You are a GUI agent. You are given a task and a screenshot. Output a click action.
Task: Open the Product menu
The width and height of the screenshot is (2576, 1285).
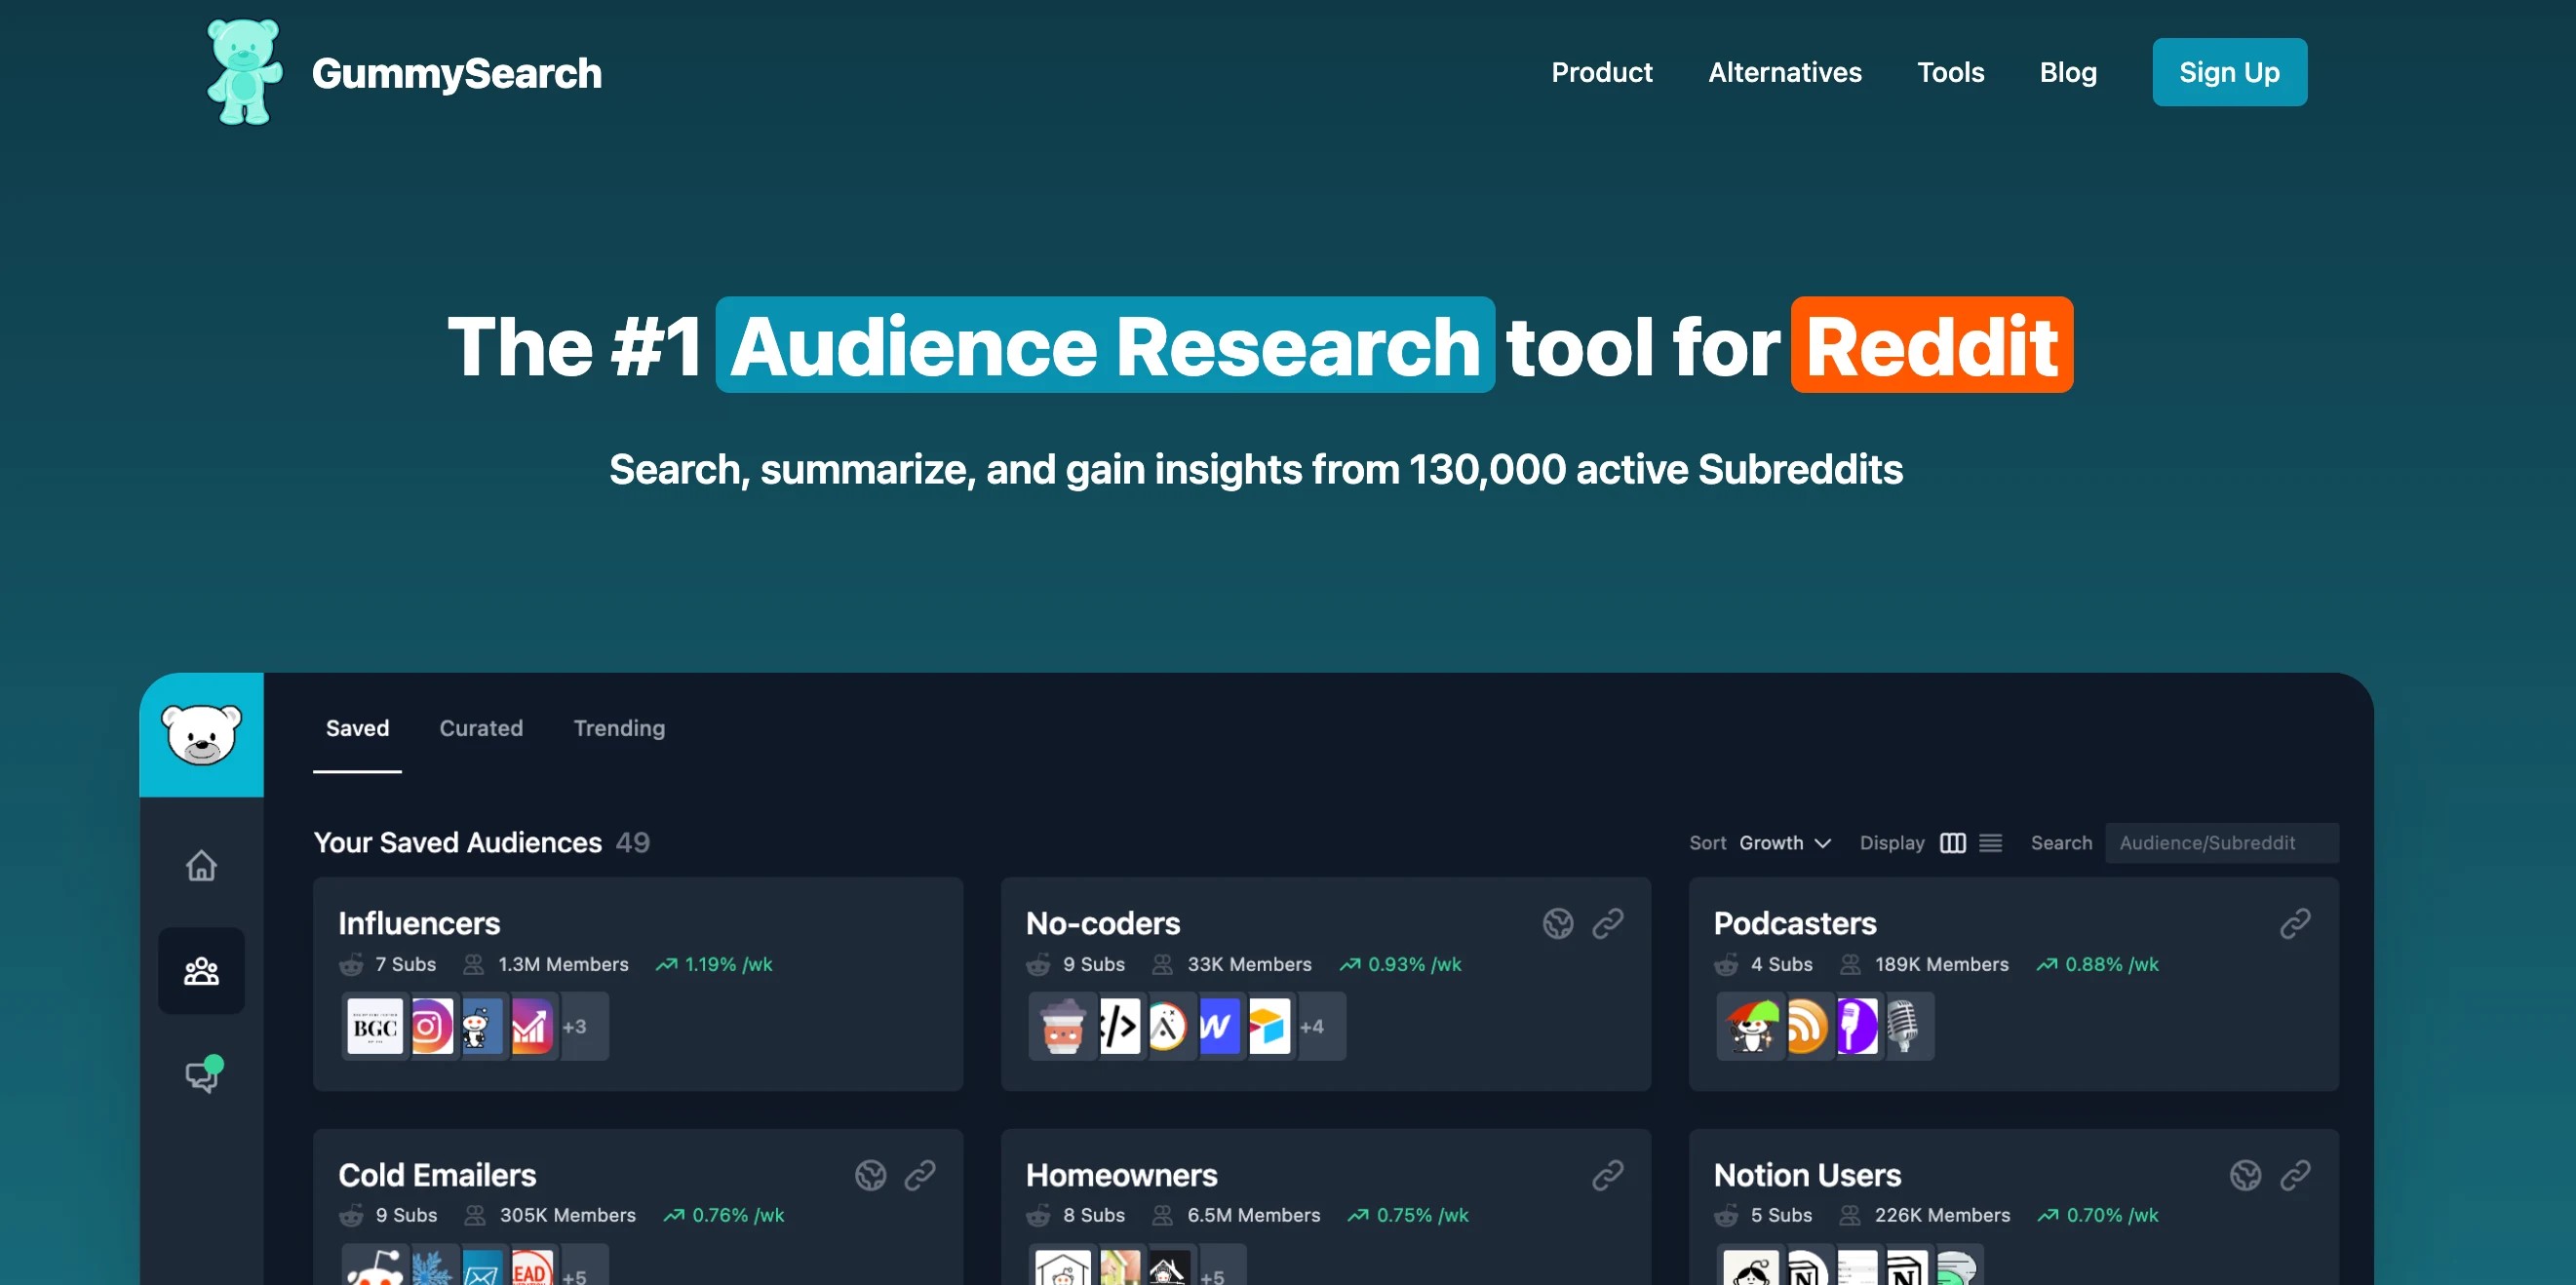click(1601, 72)
